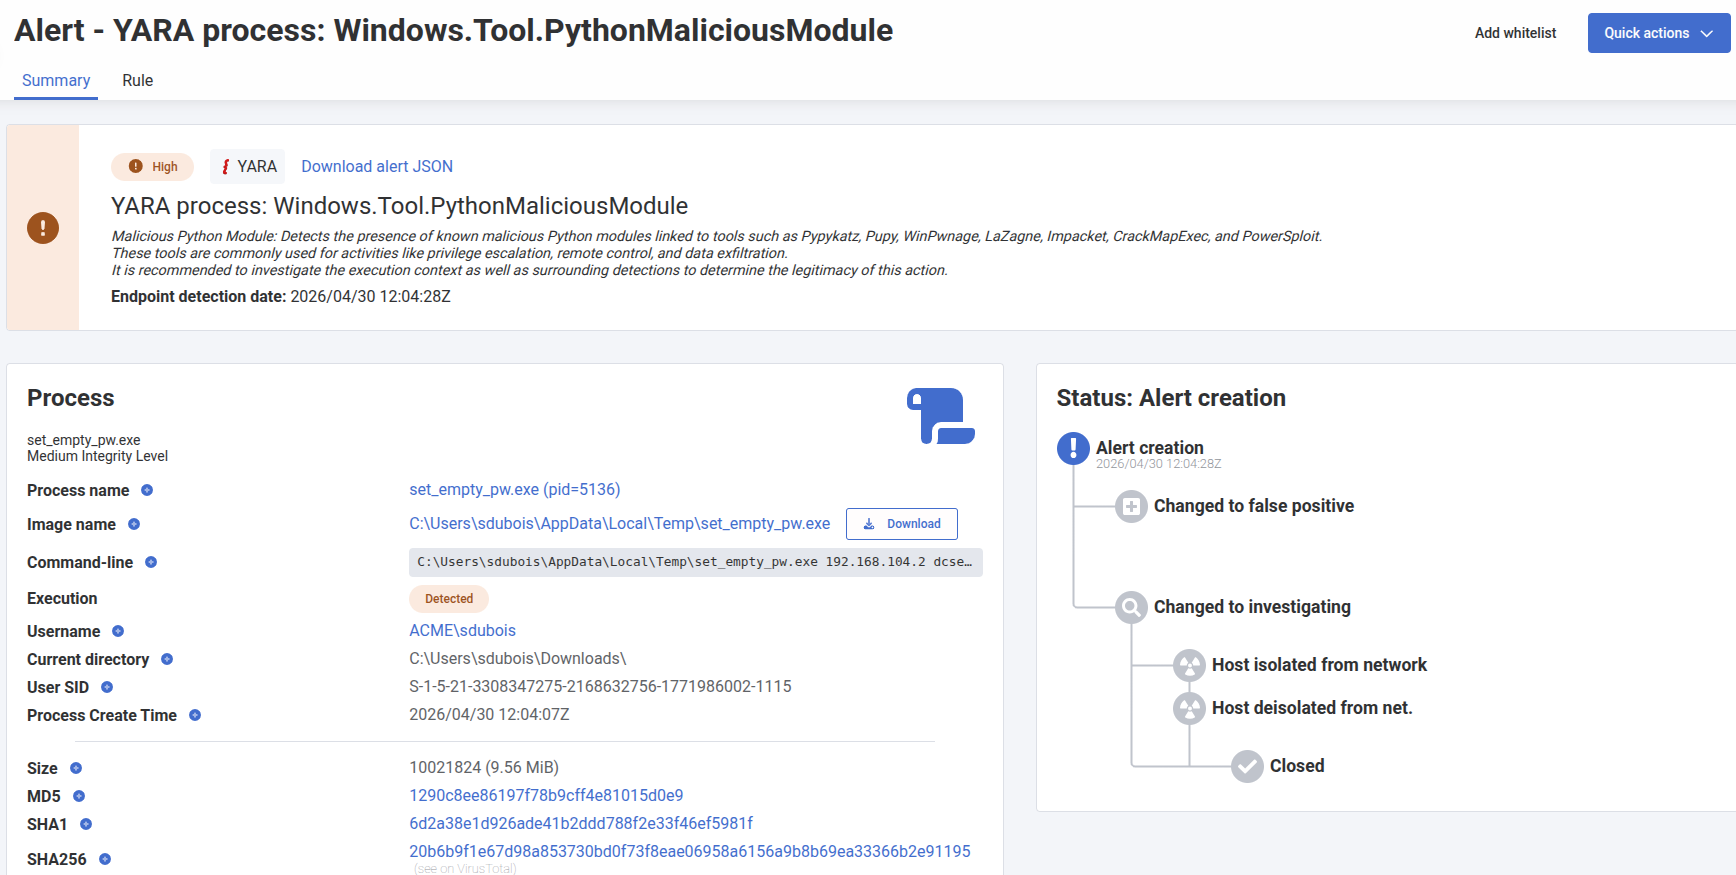The height and width of the screenshot is (875, 1736).
Task: Click the info icon beside Size
Action: point(76,768)
